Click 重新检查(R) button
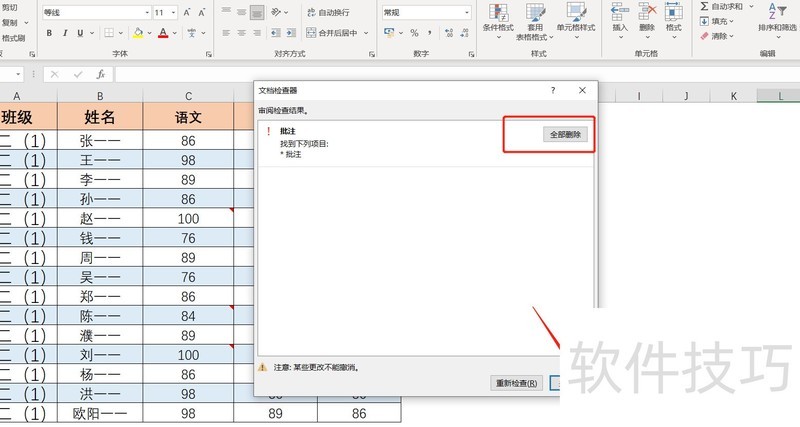The width and height of the screenshot is (800, 427). [516, 383]
